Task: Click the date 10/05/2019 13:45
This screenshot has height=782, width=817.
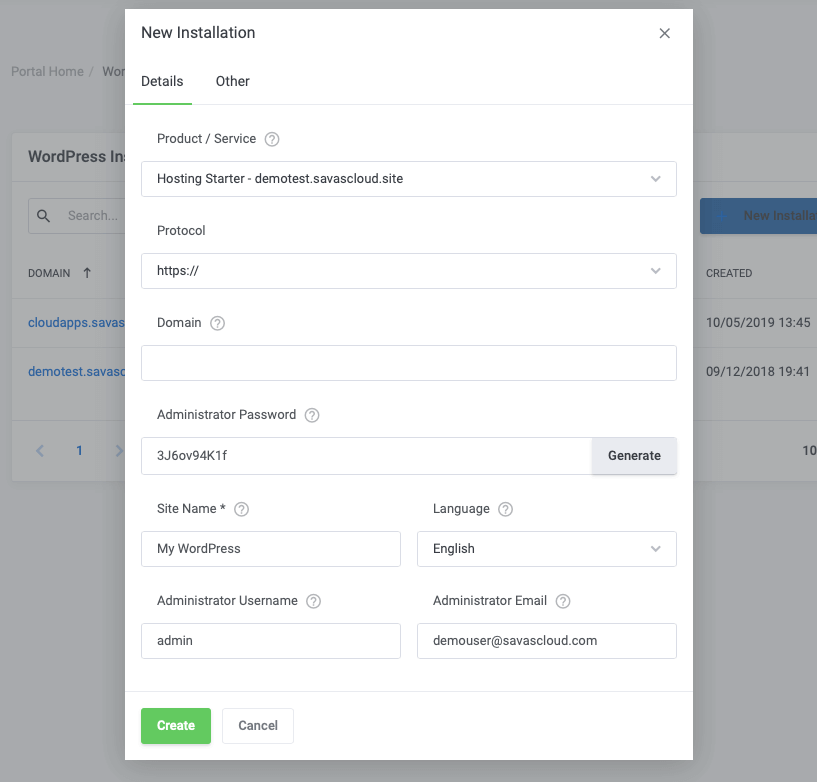Action: point(758,323)
